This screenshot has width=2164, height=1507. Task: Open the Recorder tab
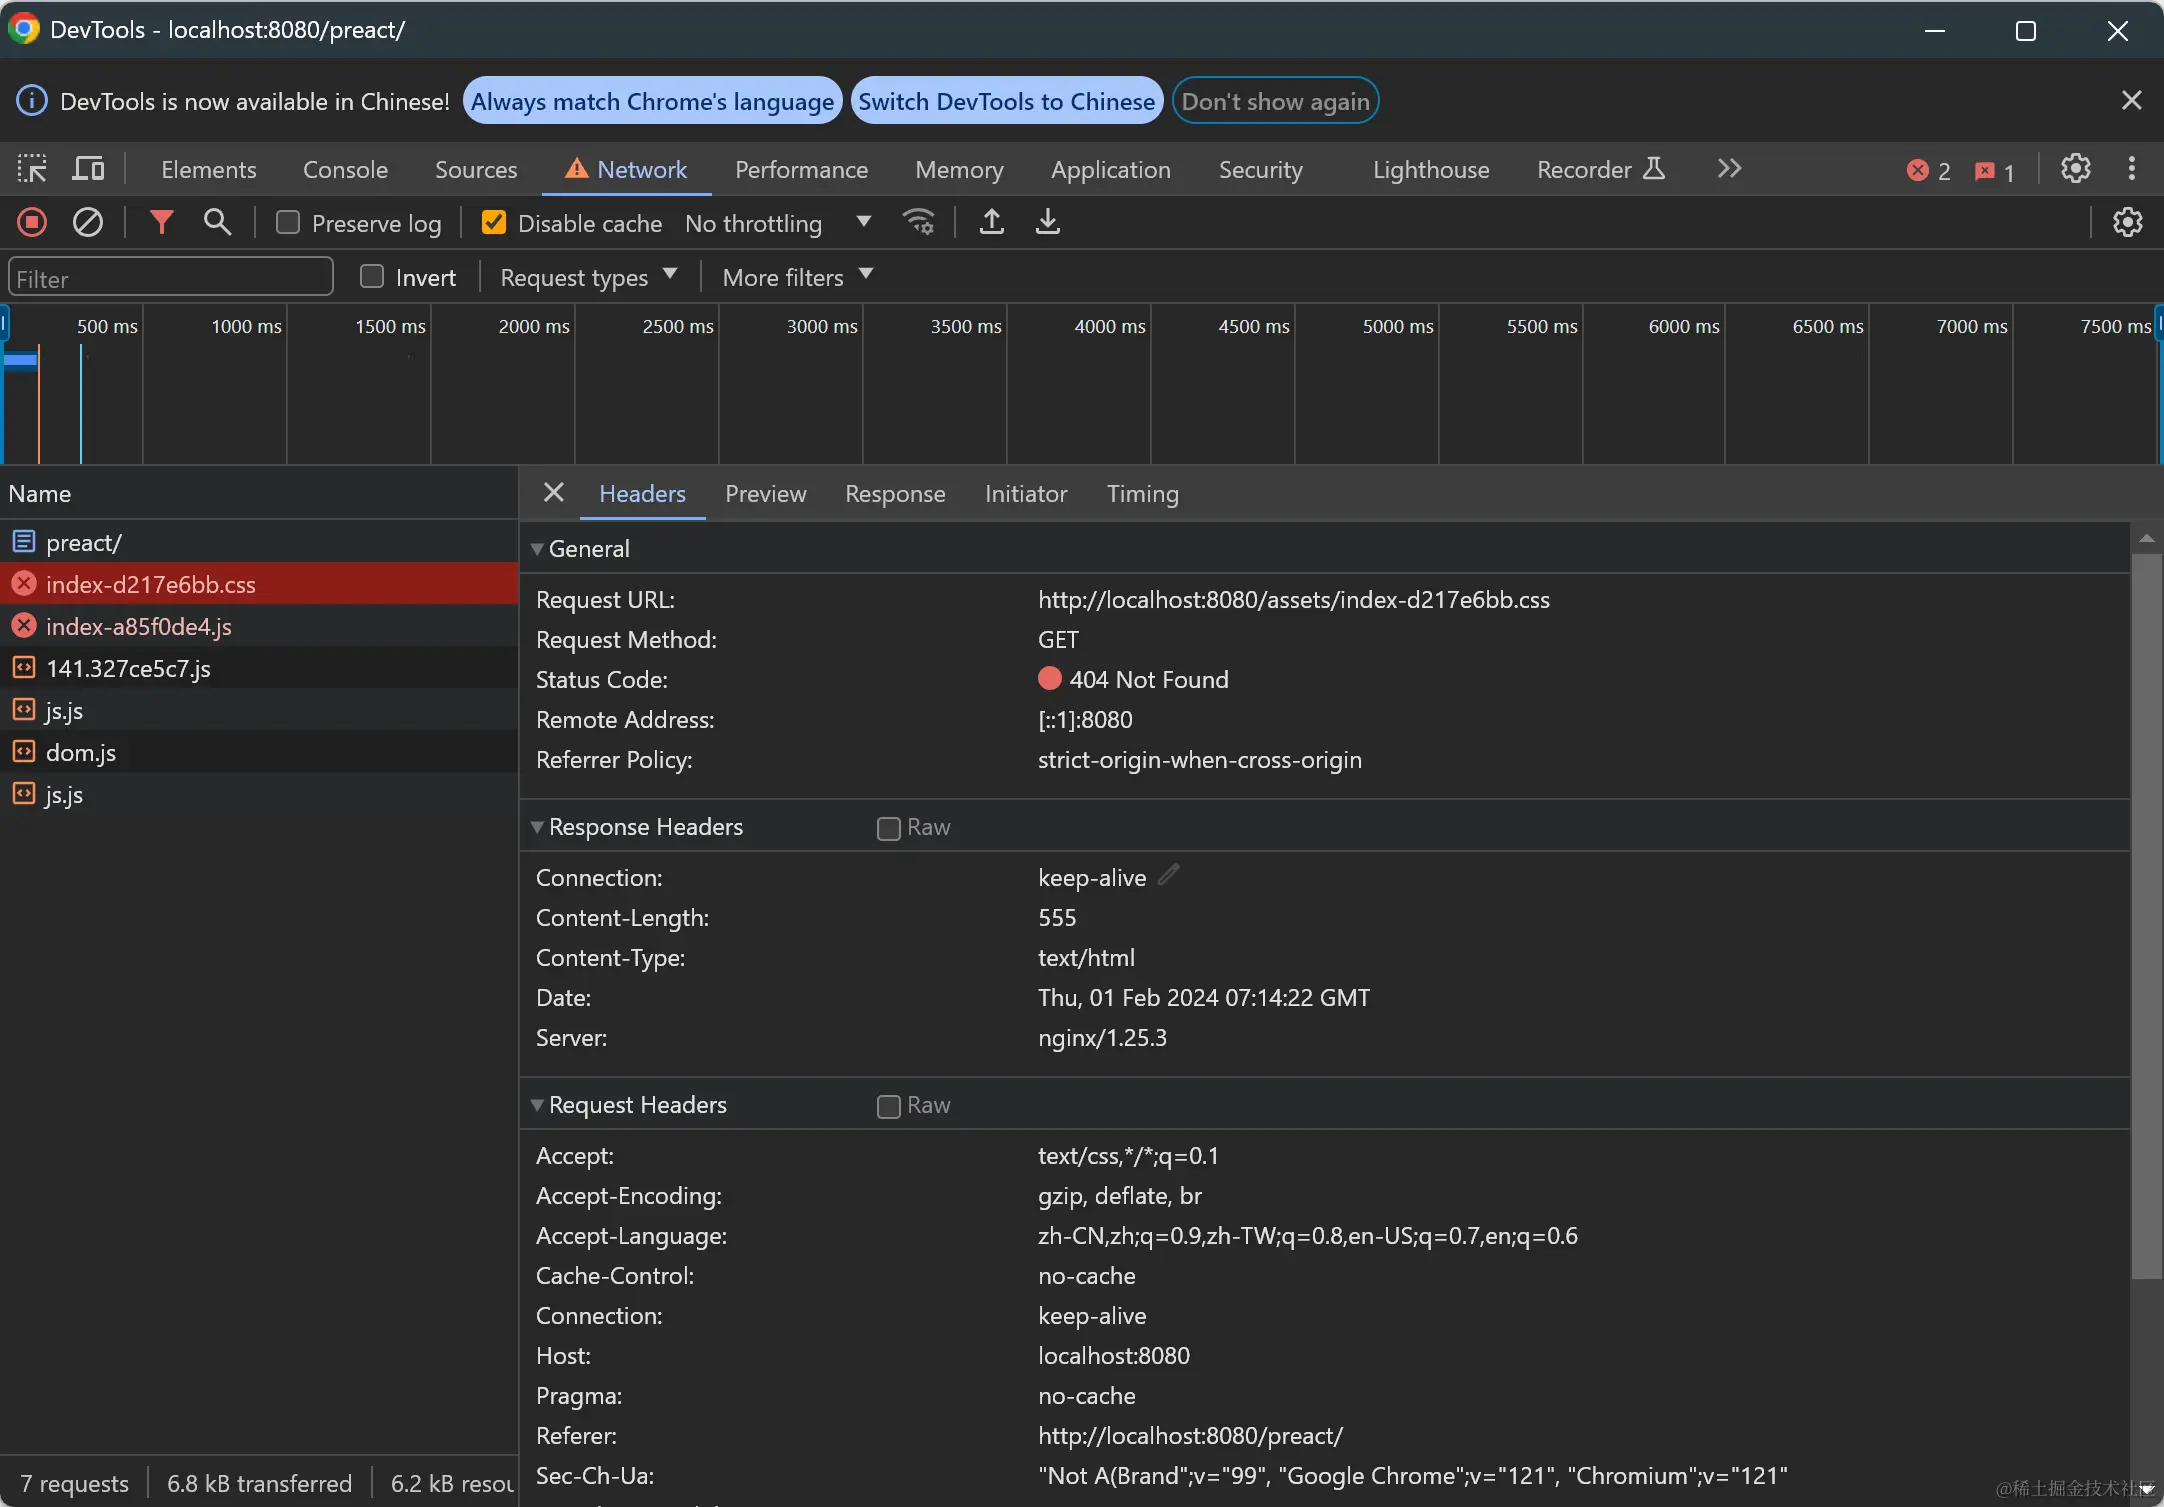1600,169
